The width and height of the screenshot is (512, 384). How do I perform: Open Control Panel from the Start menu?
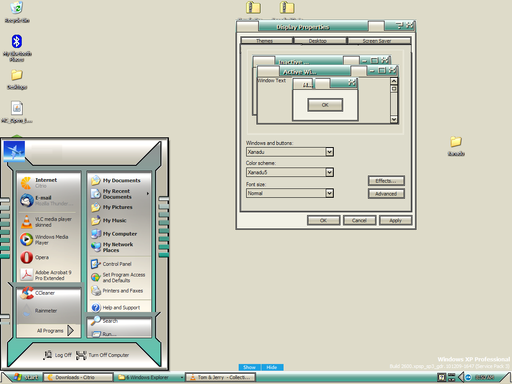(119, 264)
